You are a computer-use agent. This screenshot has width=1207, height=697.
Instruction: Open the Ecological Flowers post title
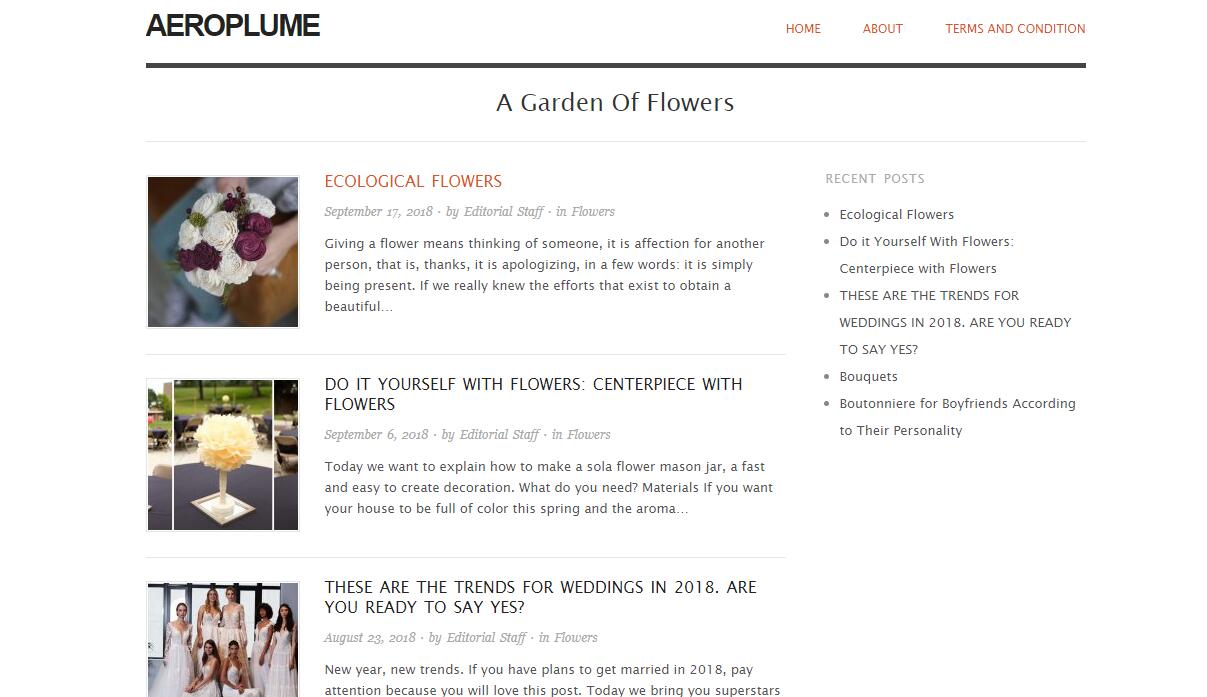point(413,181)
